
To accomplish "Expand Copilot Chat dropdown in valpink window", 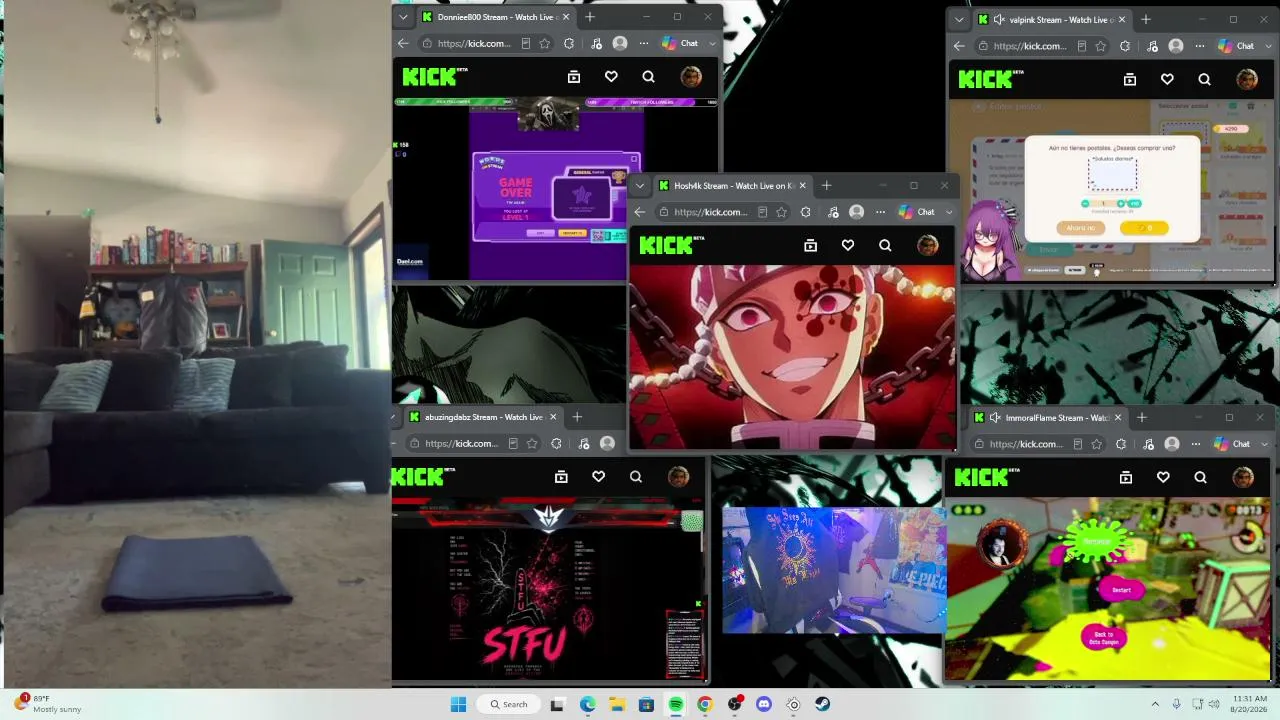I will pos(1268,46).
